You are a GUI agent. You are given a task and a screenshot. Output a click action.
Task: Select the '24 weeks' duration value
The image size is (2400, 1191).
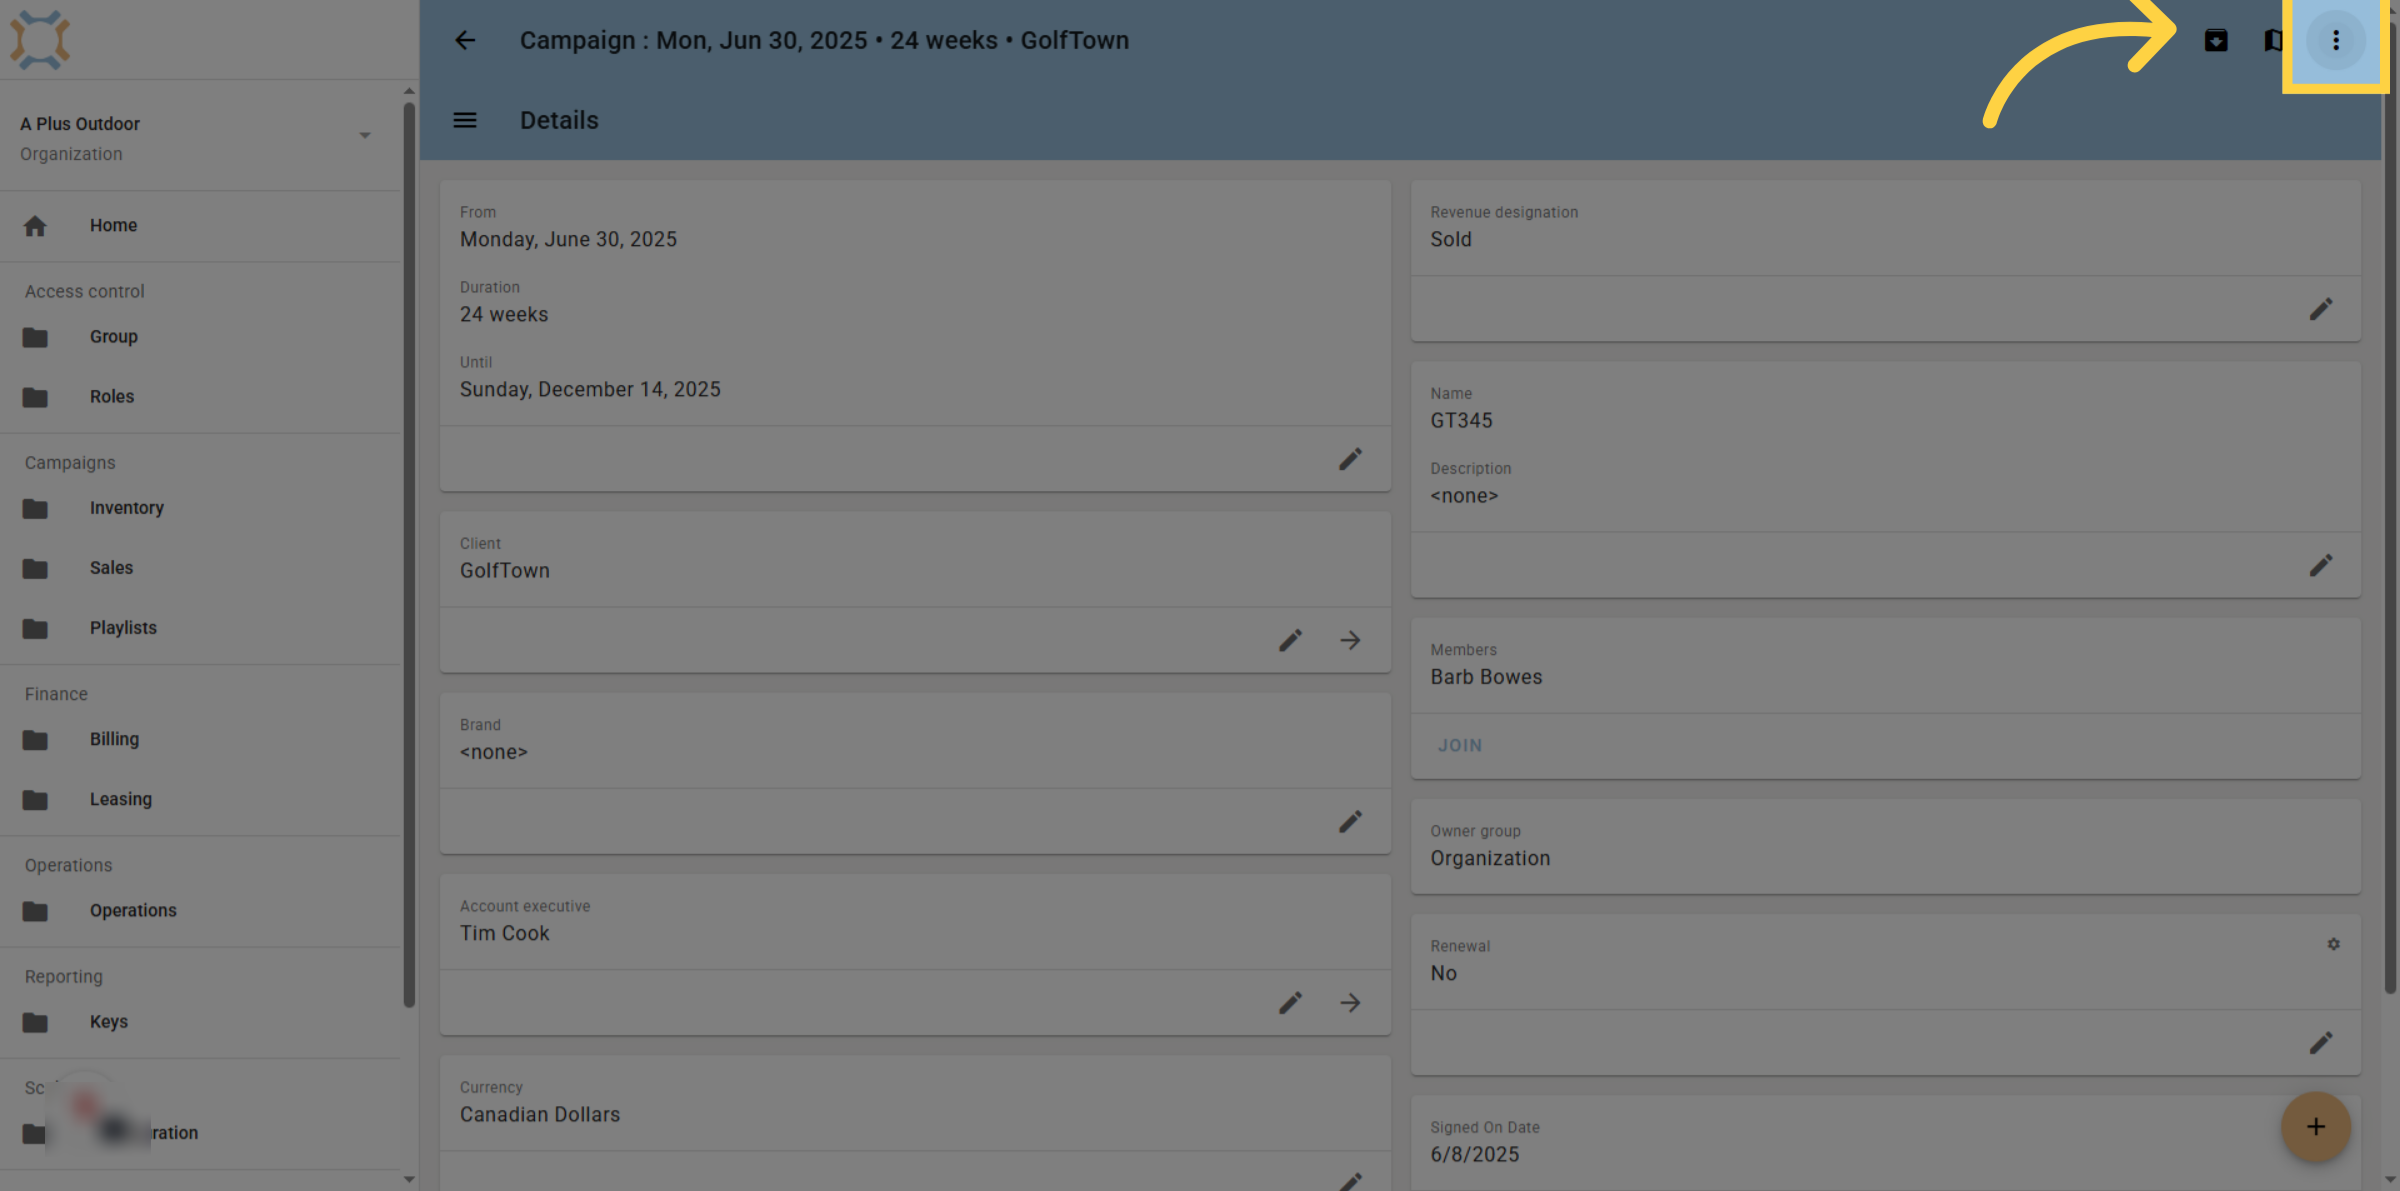[x=504, y=315]
